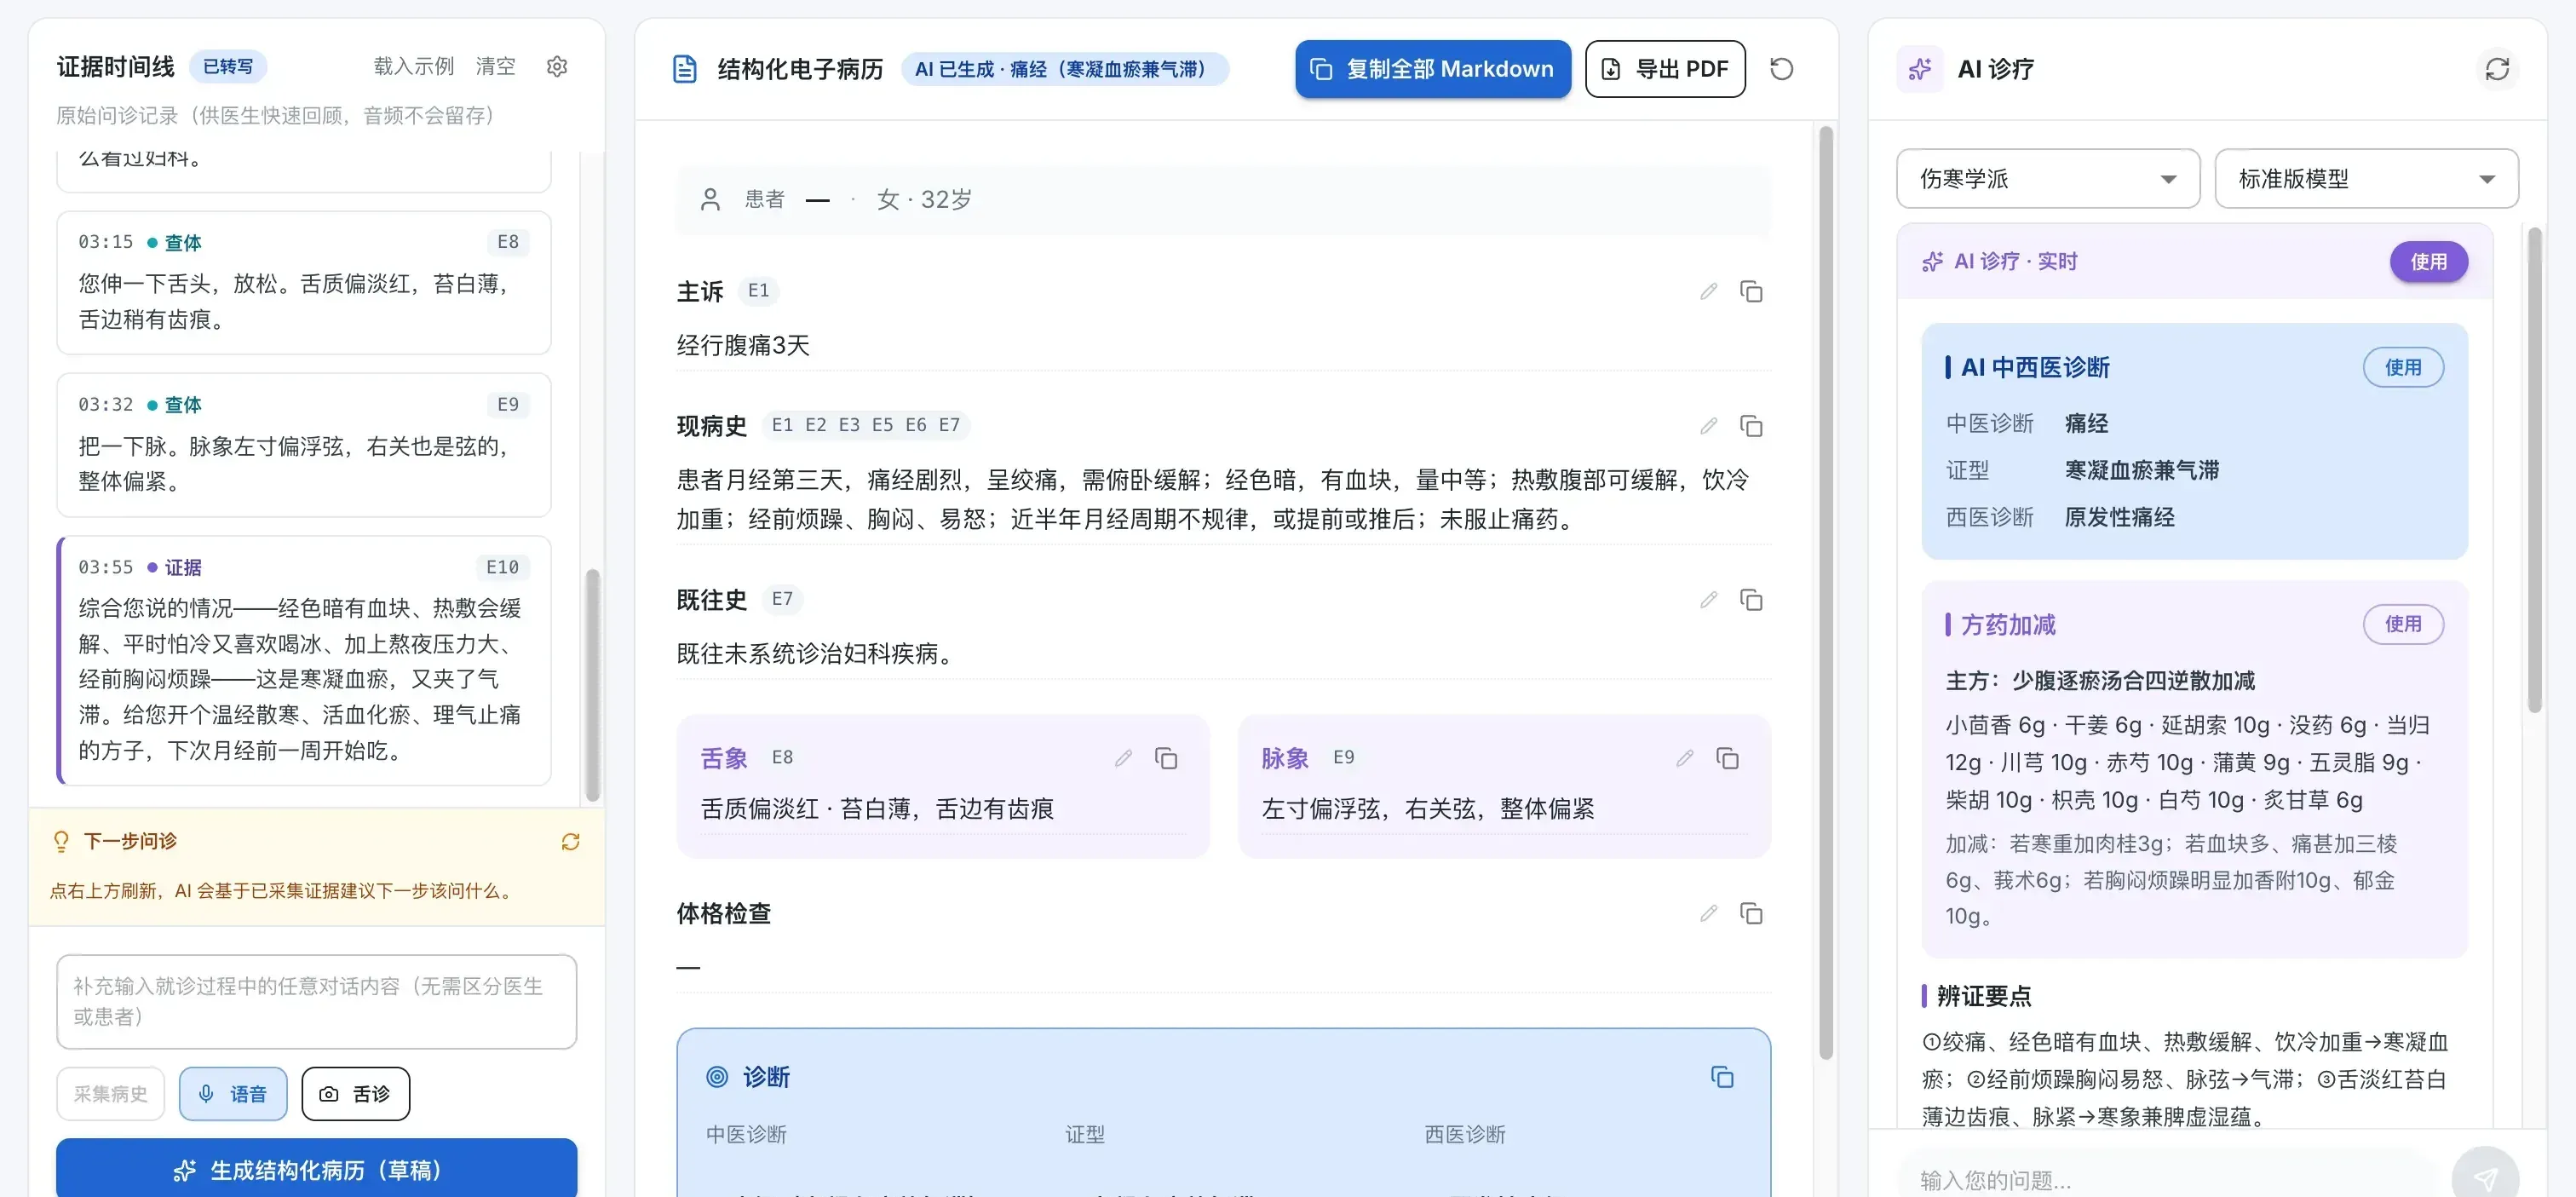Viewport: 2576px width, 1197px height.
Task: Click the 舌诊 camera button
Action: pyautogui.click(x=355, y=1094)
